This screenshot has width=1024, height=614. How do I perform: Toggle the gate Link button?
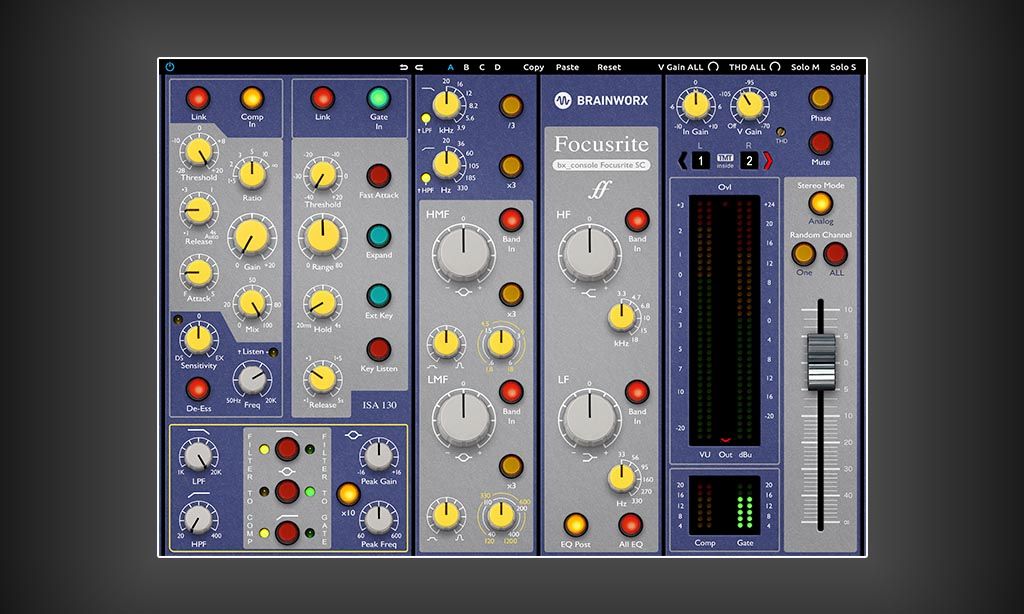(x=323, y=99)
